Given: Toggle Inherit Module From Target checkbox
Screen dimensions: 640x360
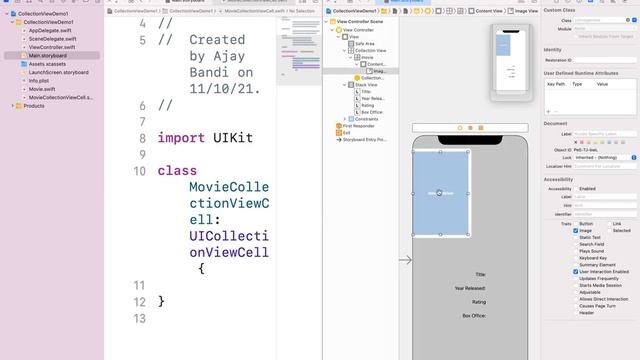Looking at the screenshot, I should coord(576,37).
